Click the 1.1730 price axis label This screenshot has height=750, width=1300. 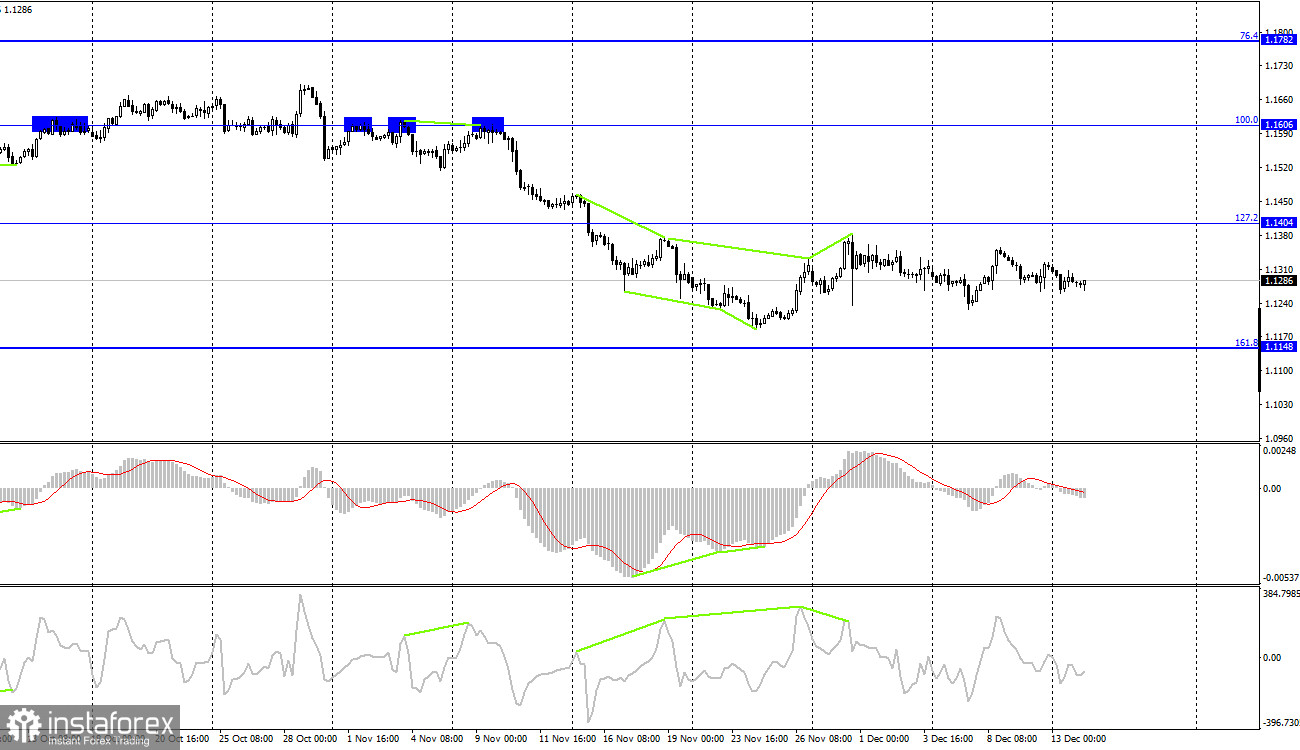1280,66
